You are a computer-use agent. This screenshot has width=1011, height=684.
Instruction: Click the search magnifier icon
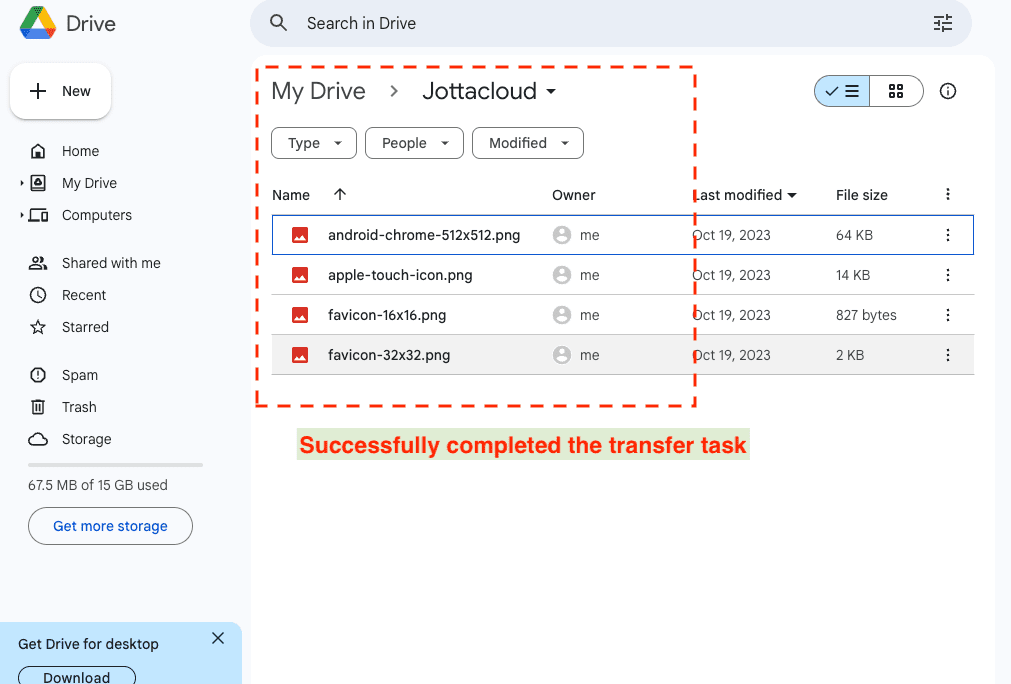[x=278, y=23]
